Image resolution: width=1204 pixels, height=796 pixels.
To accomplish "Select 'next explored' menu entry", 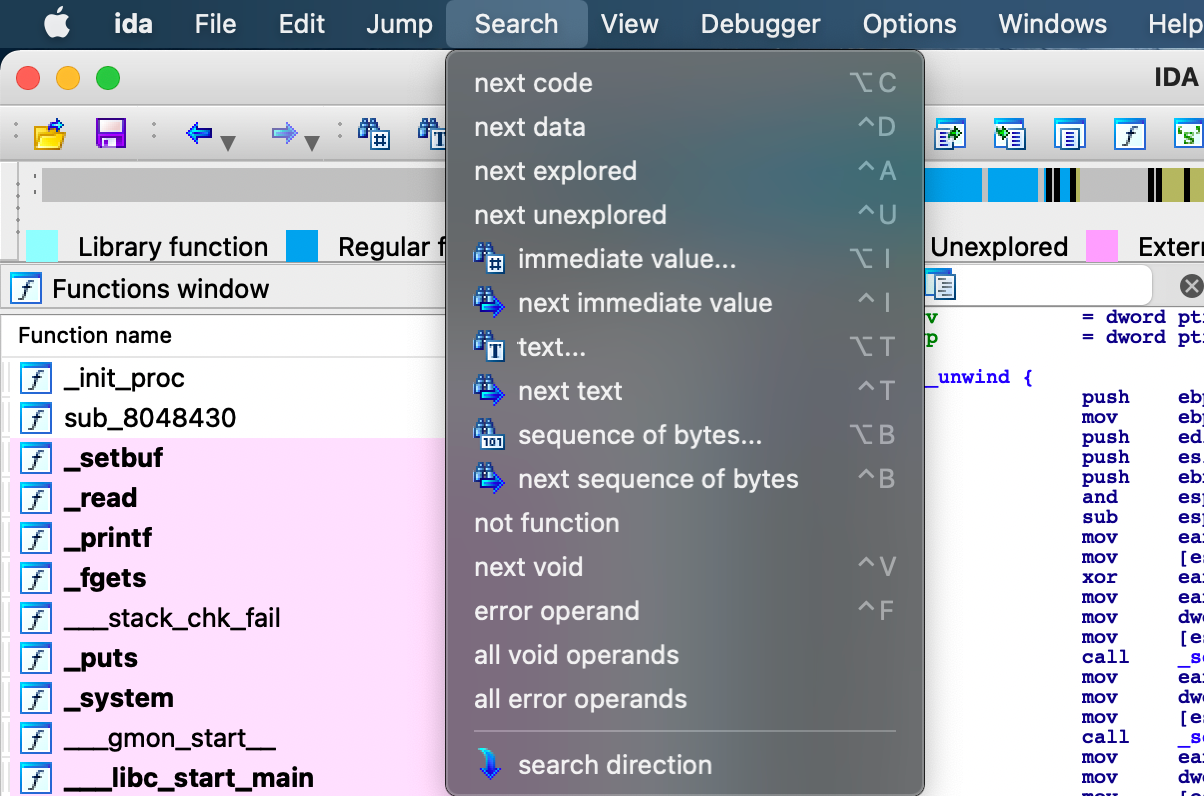I will (685, 171).
